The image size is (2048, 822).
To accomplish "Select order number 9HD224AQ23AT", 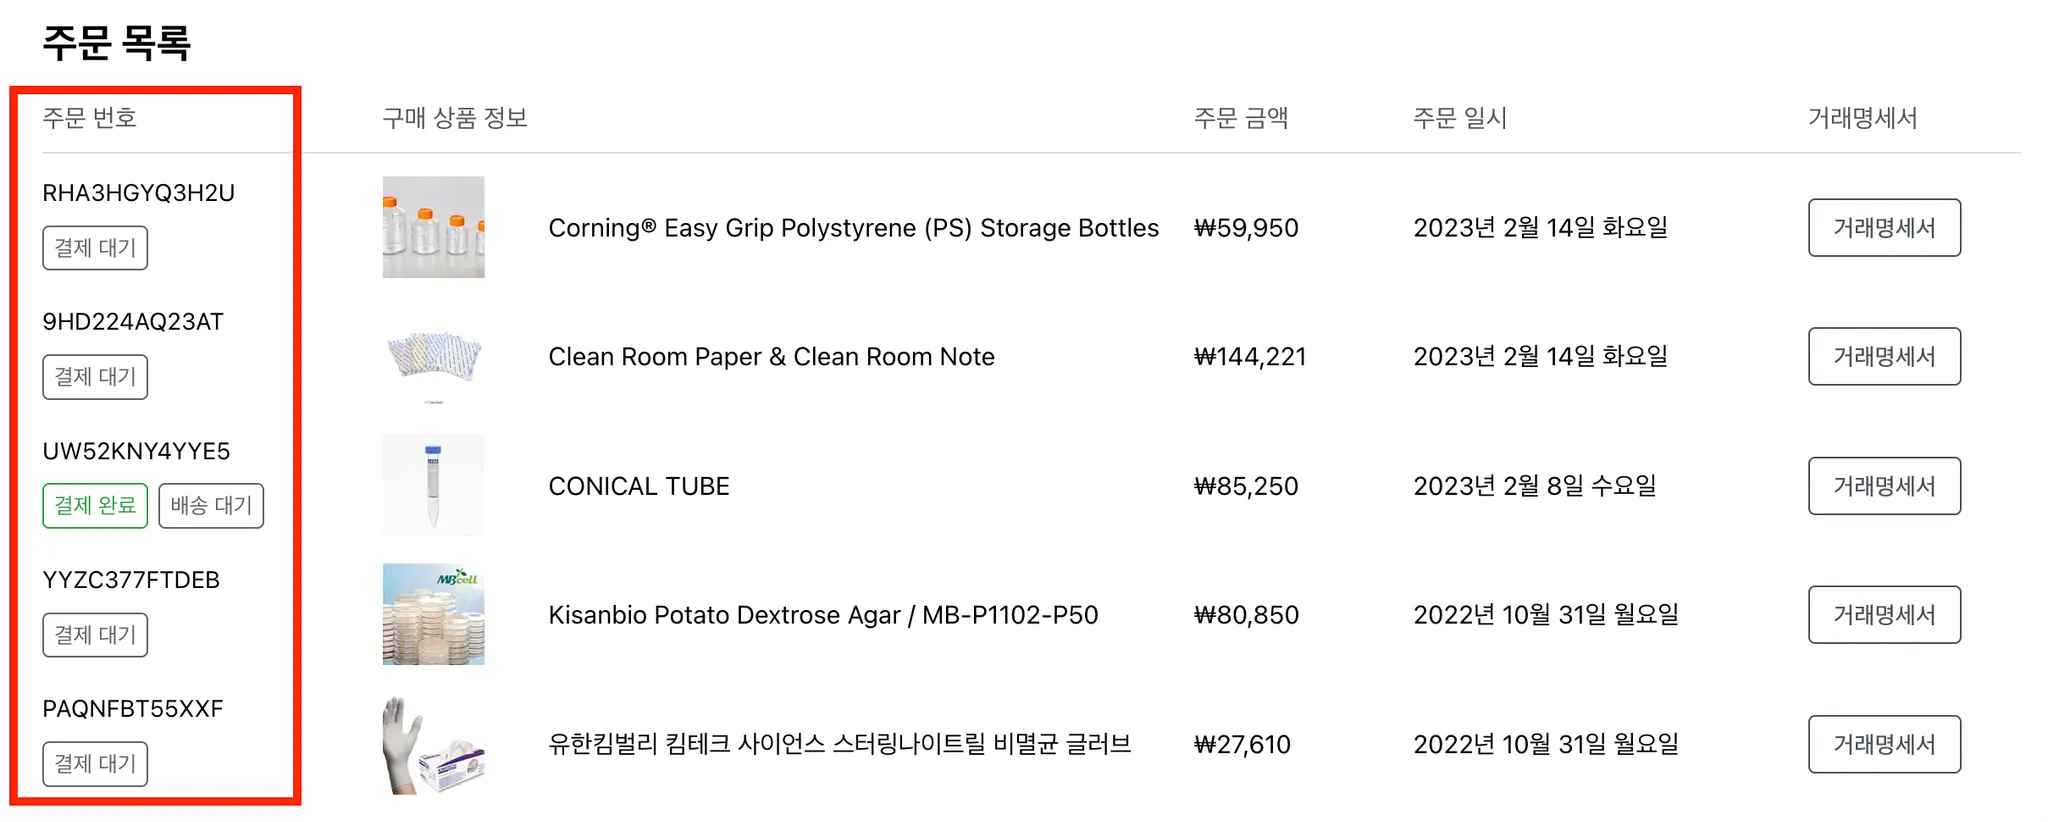I will [x=133, y=322].
